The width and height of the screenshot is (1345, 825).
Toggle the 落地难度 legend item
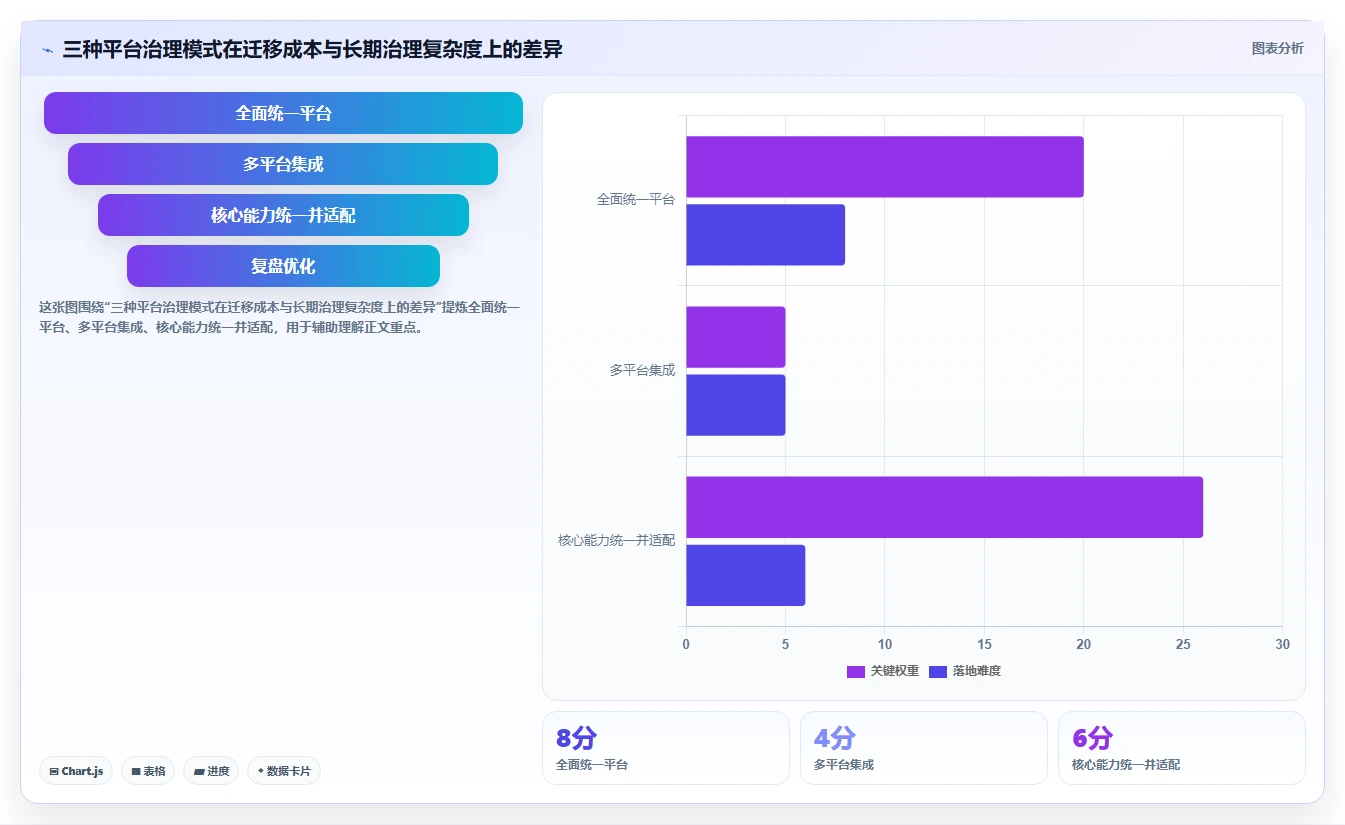[x=965, y=671]
